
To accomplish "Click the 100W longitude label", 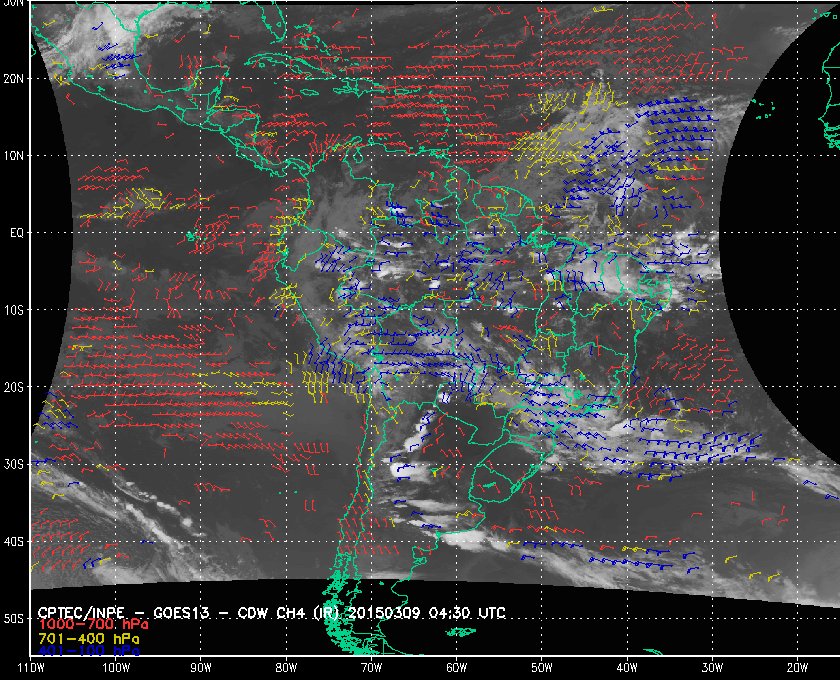I will [116, 668].
